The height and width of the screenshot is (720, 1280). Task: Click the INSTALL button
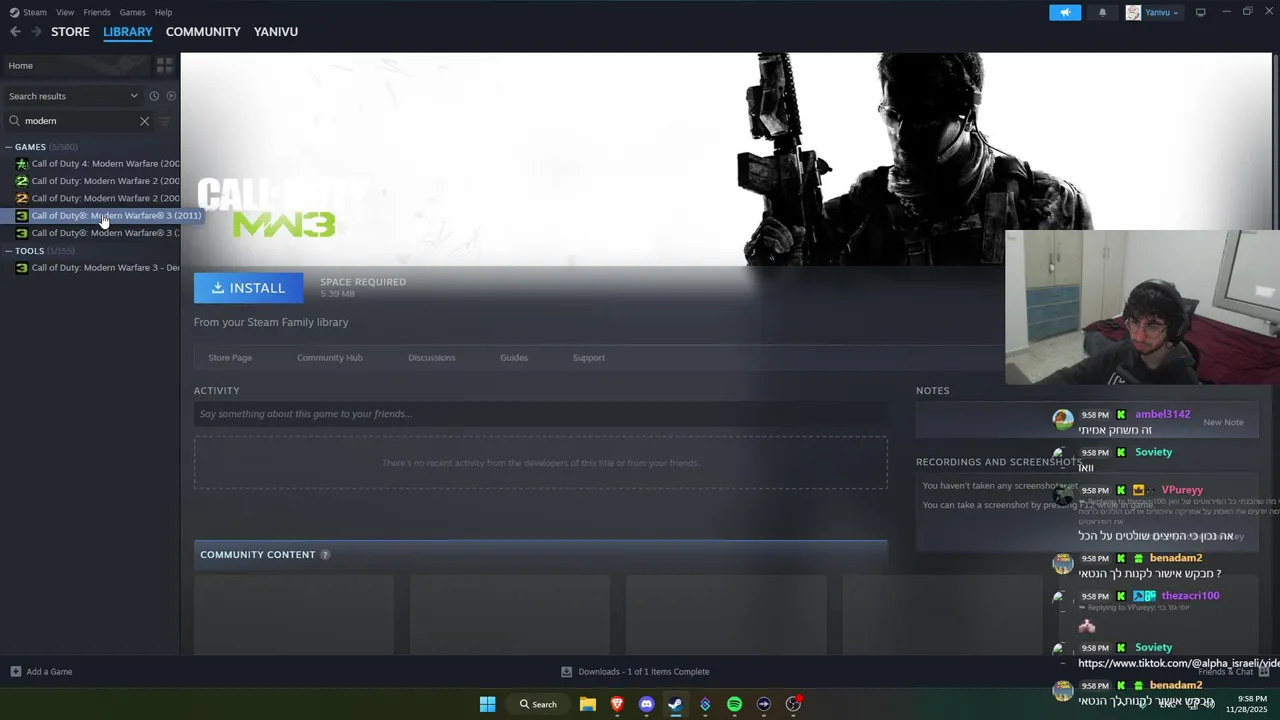click(x=248, y=288)
